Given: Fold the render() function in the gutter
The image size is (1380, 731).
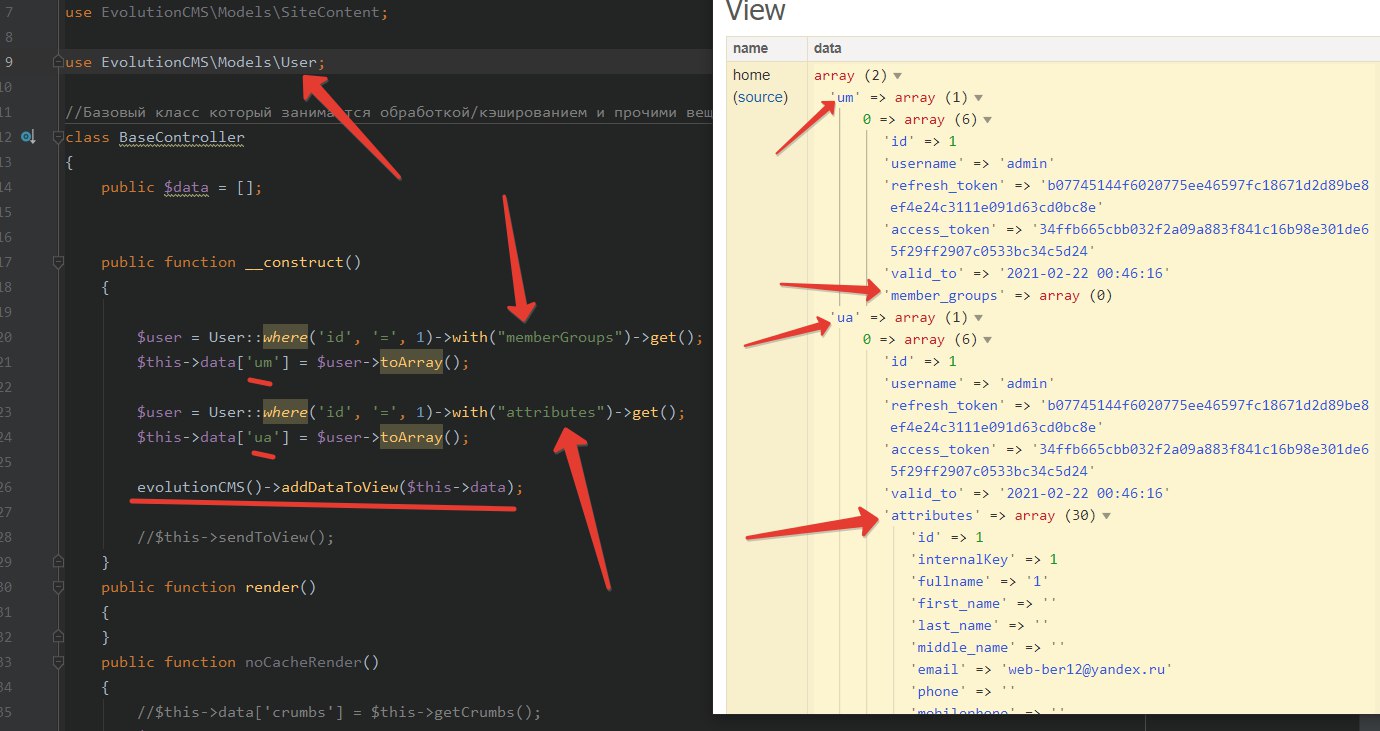Looking at the screenshot, I should click(58, 587).
